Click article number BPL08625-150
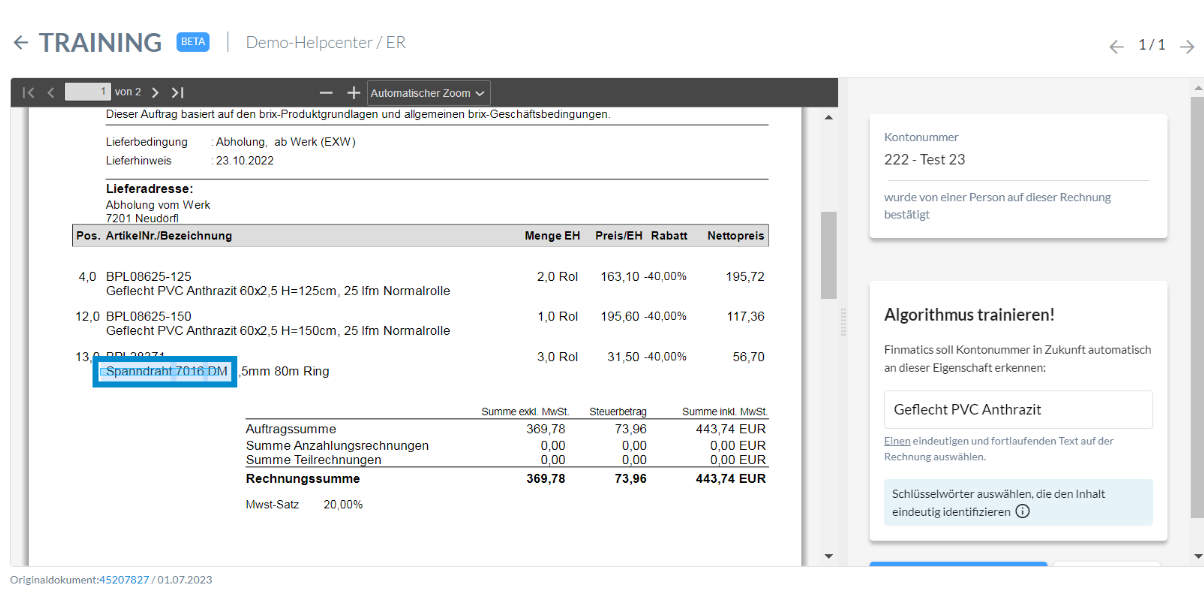 click(x=148, y=317)
